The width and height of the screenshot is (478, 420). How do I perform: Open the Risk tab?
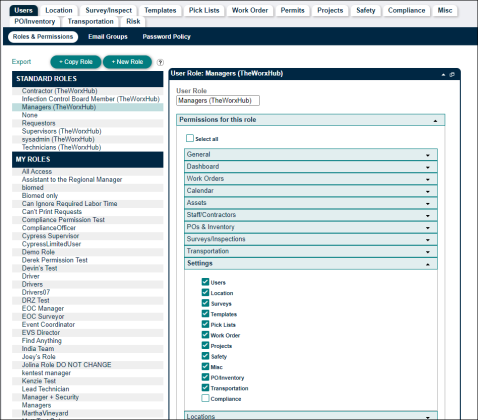(133, 21)
